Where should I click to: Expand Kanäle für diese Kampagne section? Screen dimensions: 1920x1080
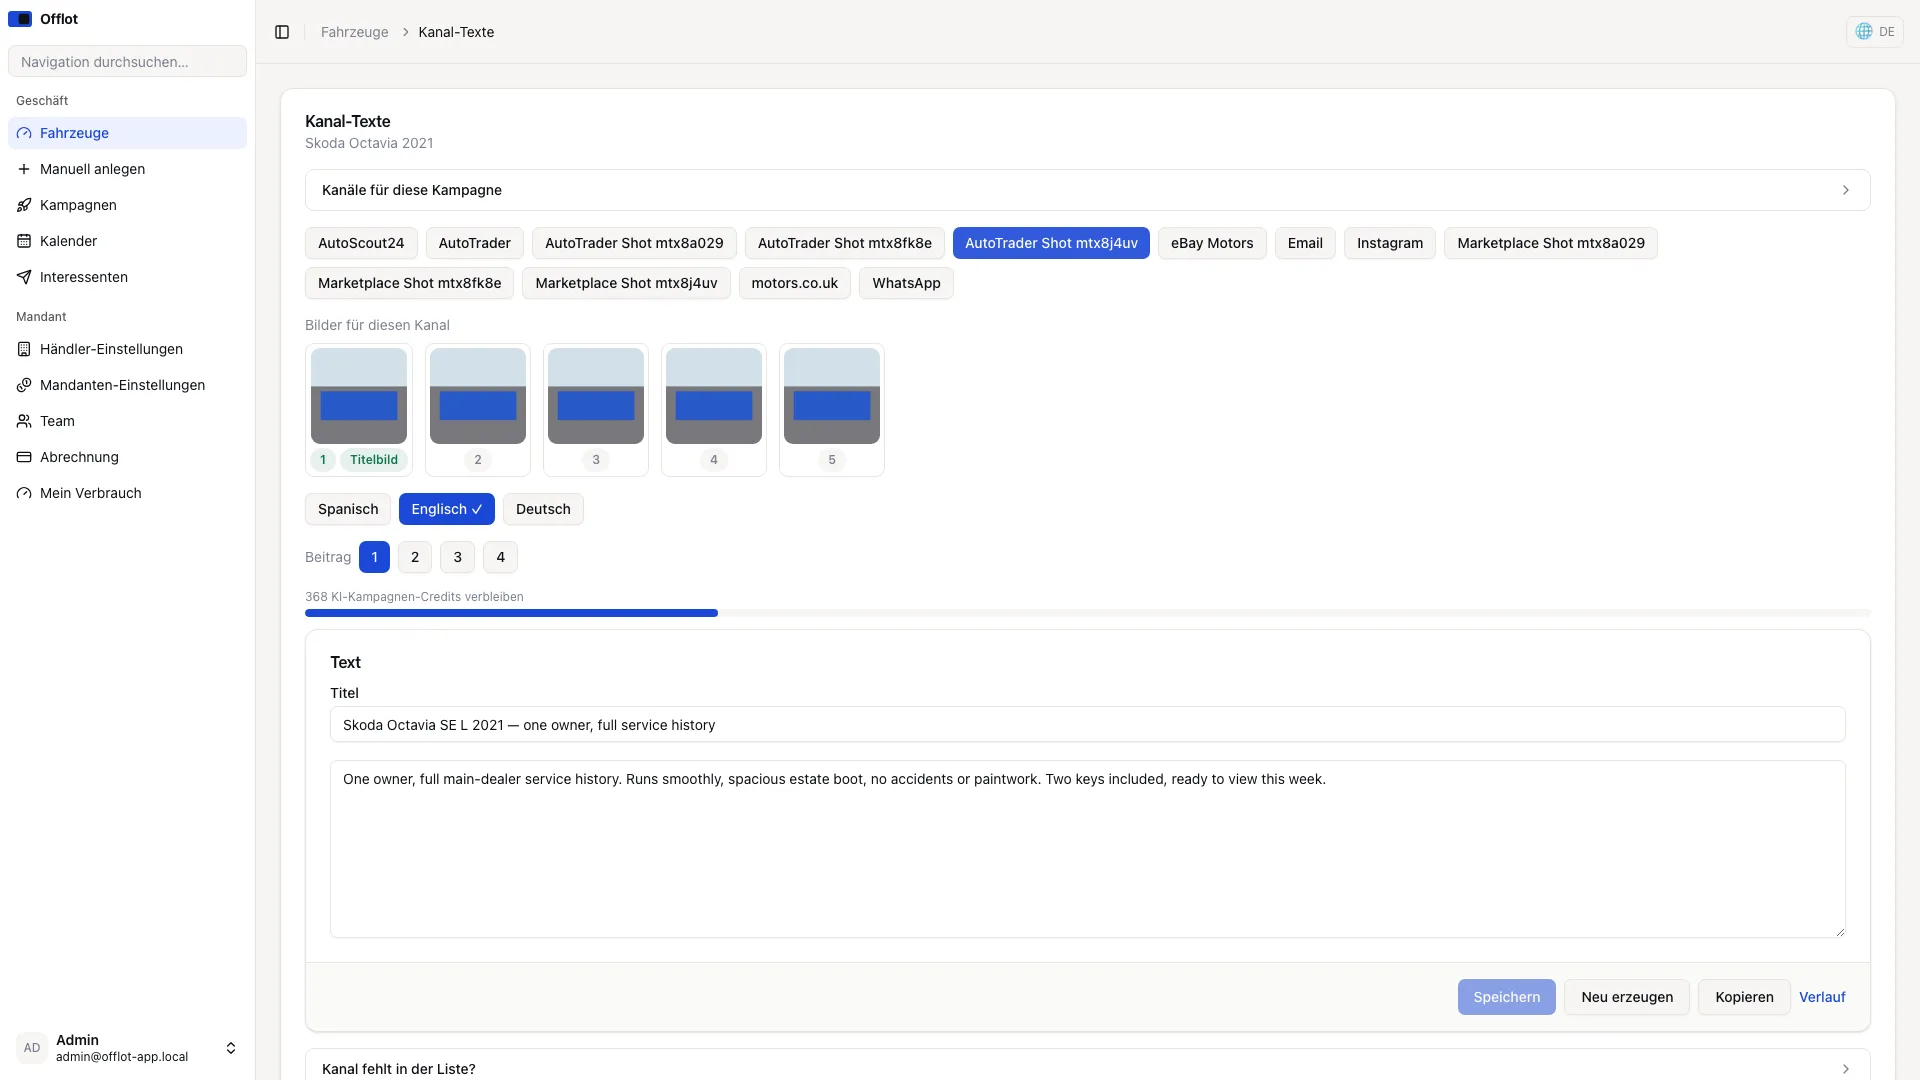pyautogui.click(x=1088, y=190)
